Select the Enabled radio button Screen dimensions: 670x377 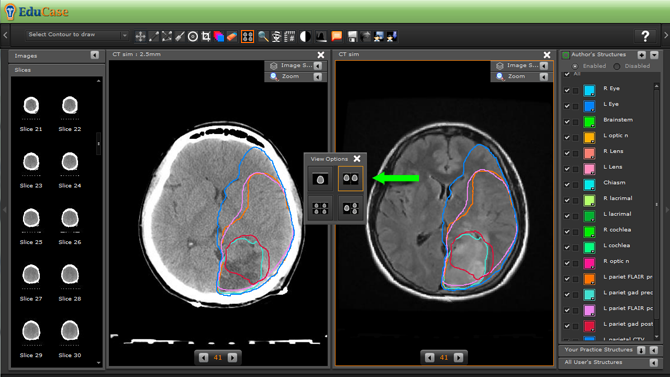[x=575, y=66]
